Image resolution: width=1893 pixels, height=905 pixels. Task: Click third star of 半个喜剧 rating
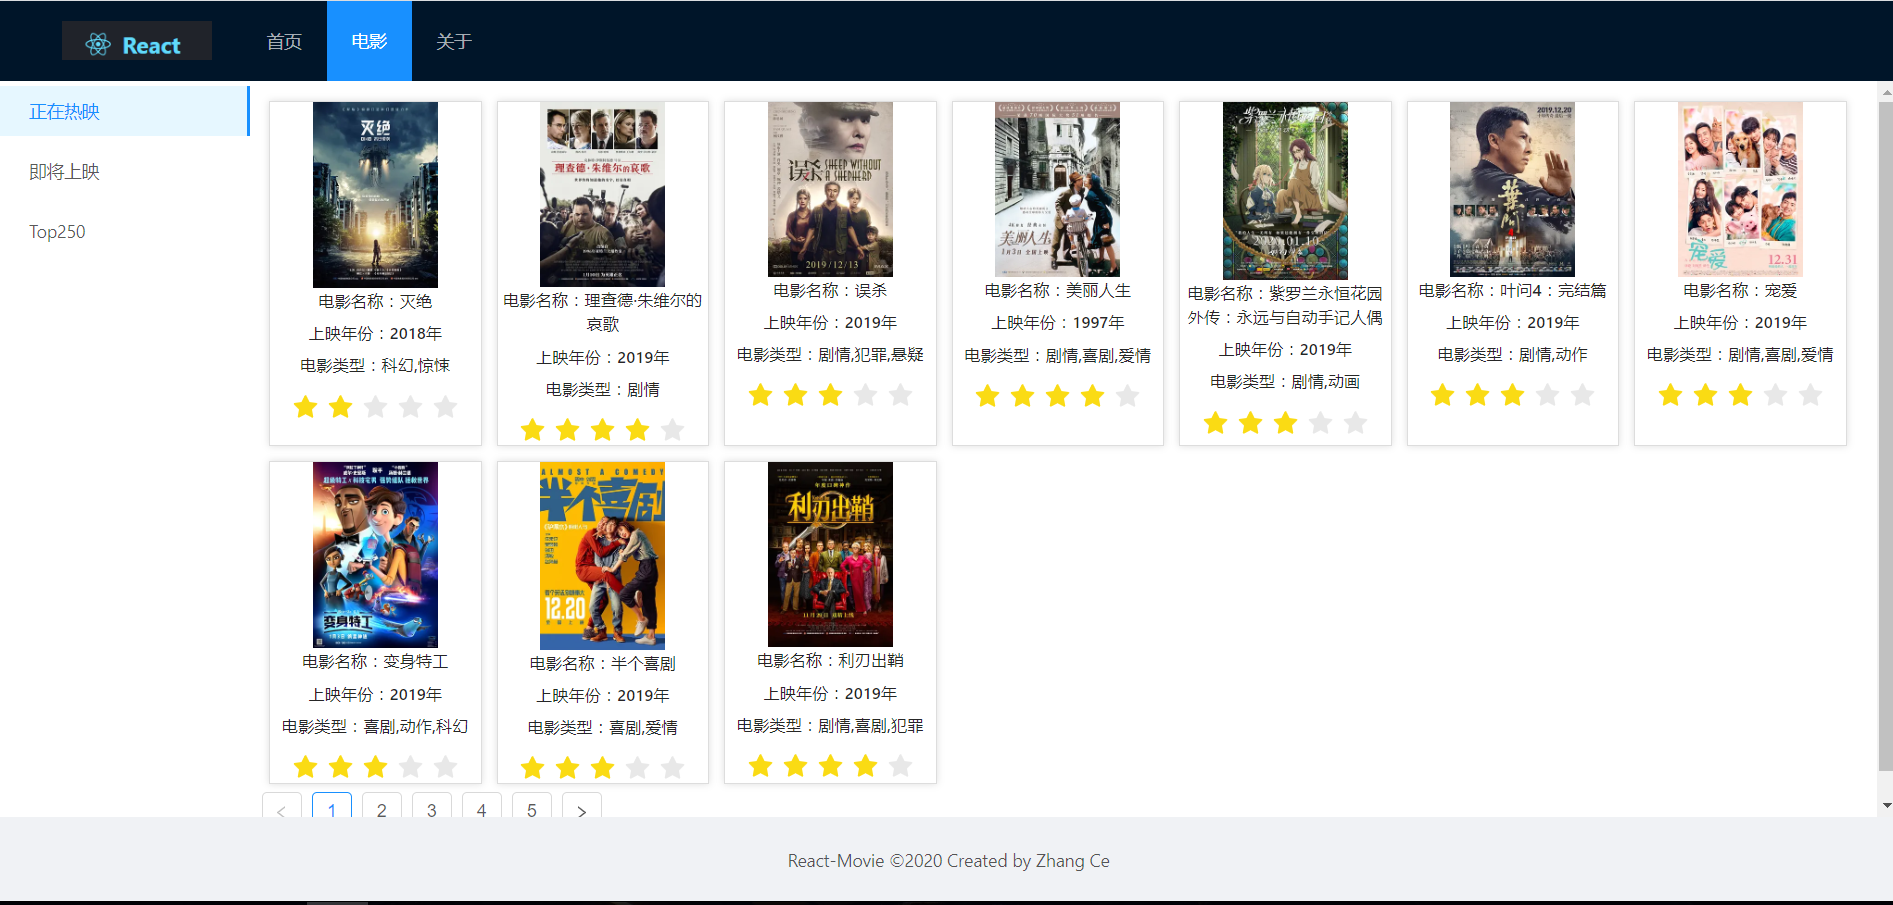603,768
